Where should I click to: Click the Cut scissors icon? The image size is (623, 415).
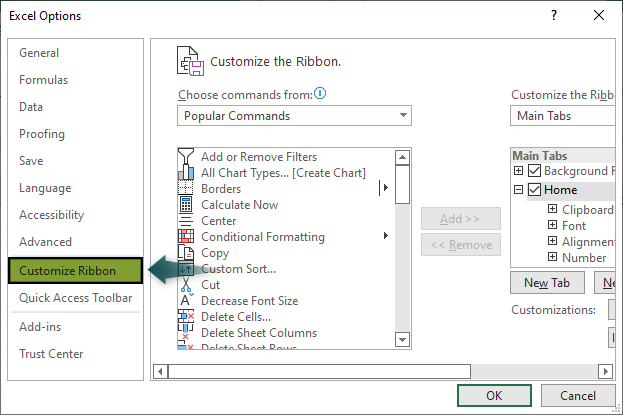[186, 285]
